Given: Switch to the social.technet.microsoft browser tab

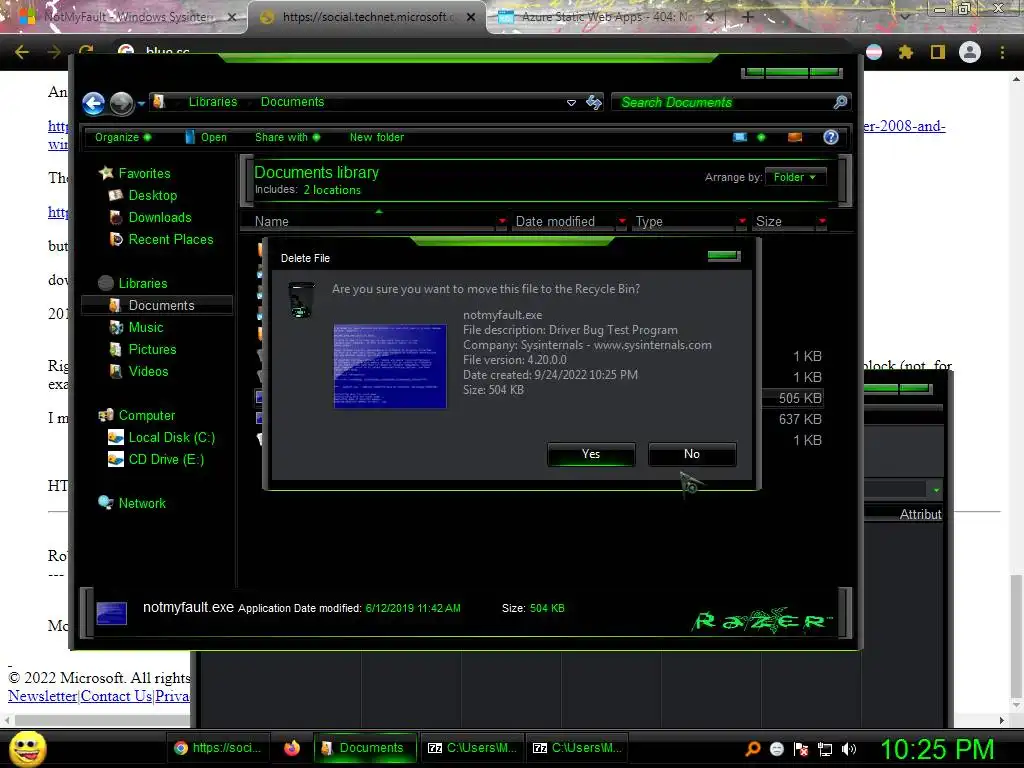Looking at the screenshot, I should click(x=366, y=17).
